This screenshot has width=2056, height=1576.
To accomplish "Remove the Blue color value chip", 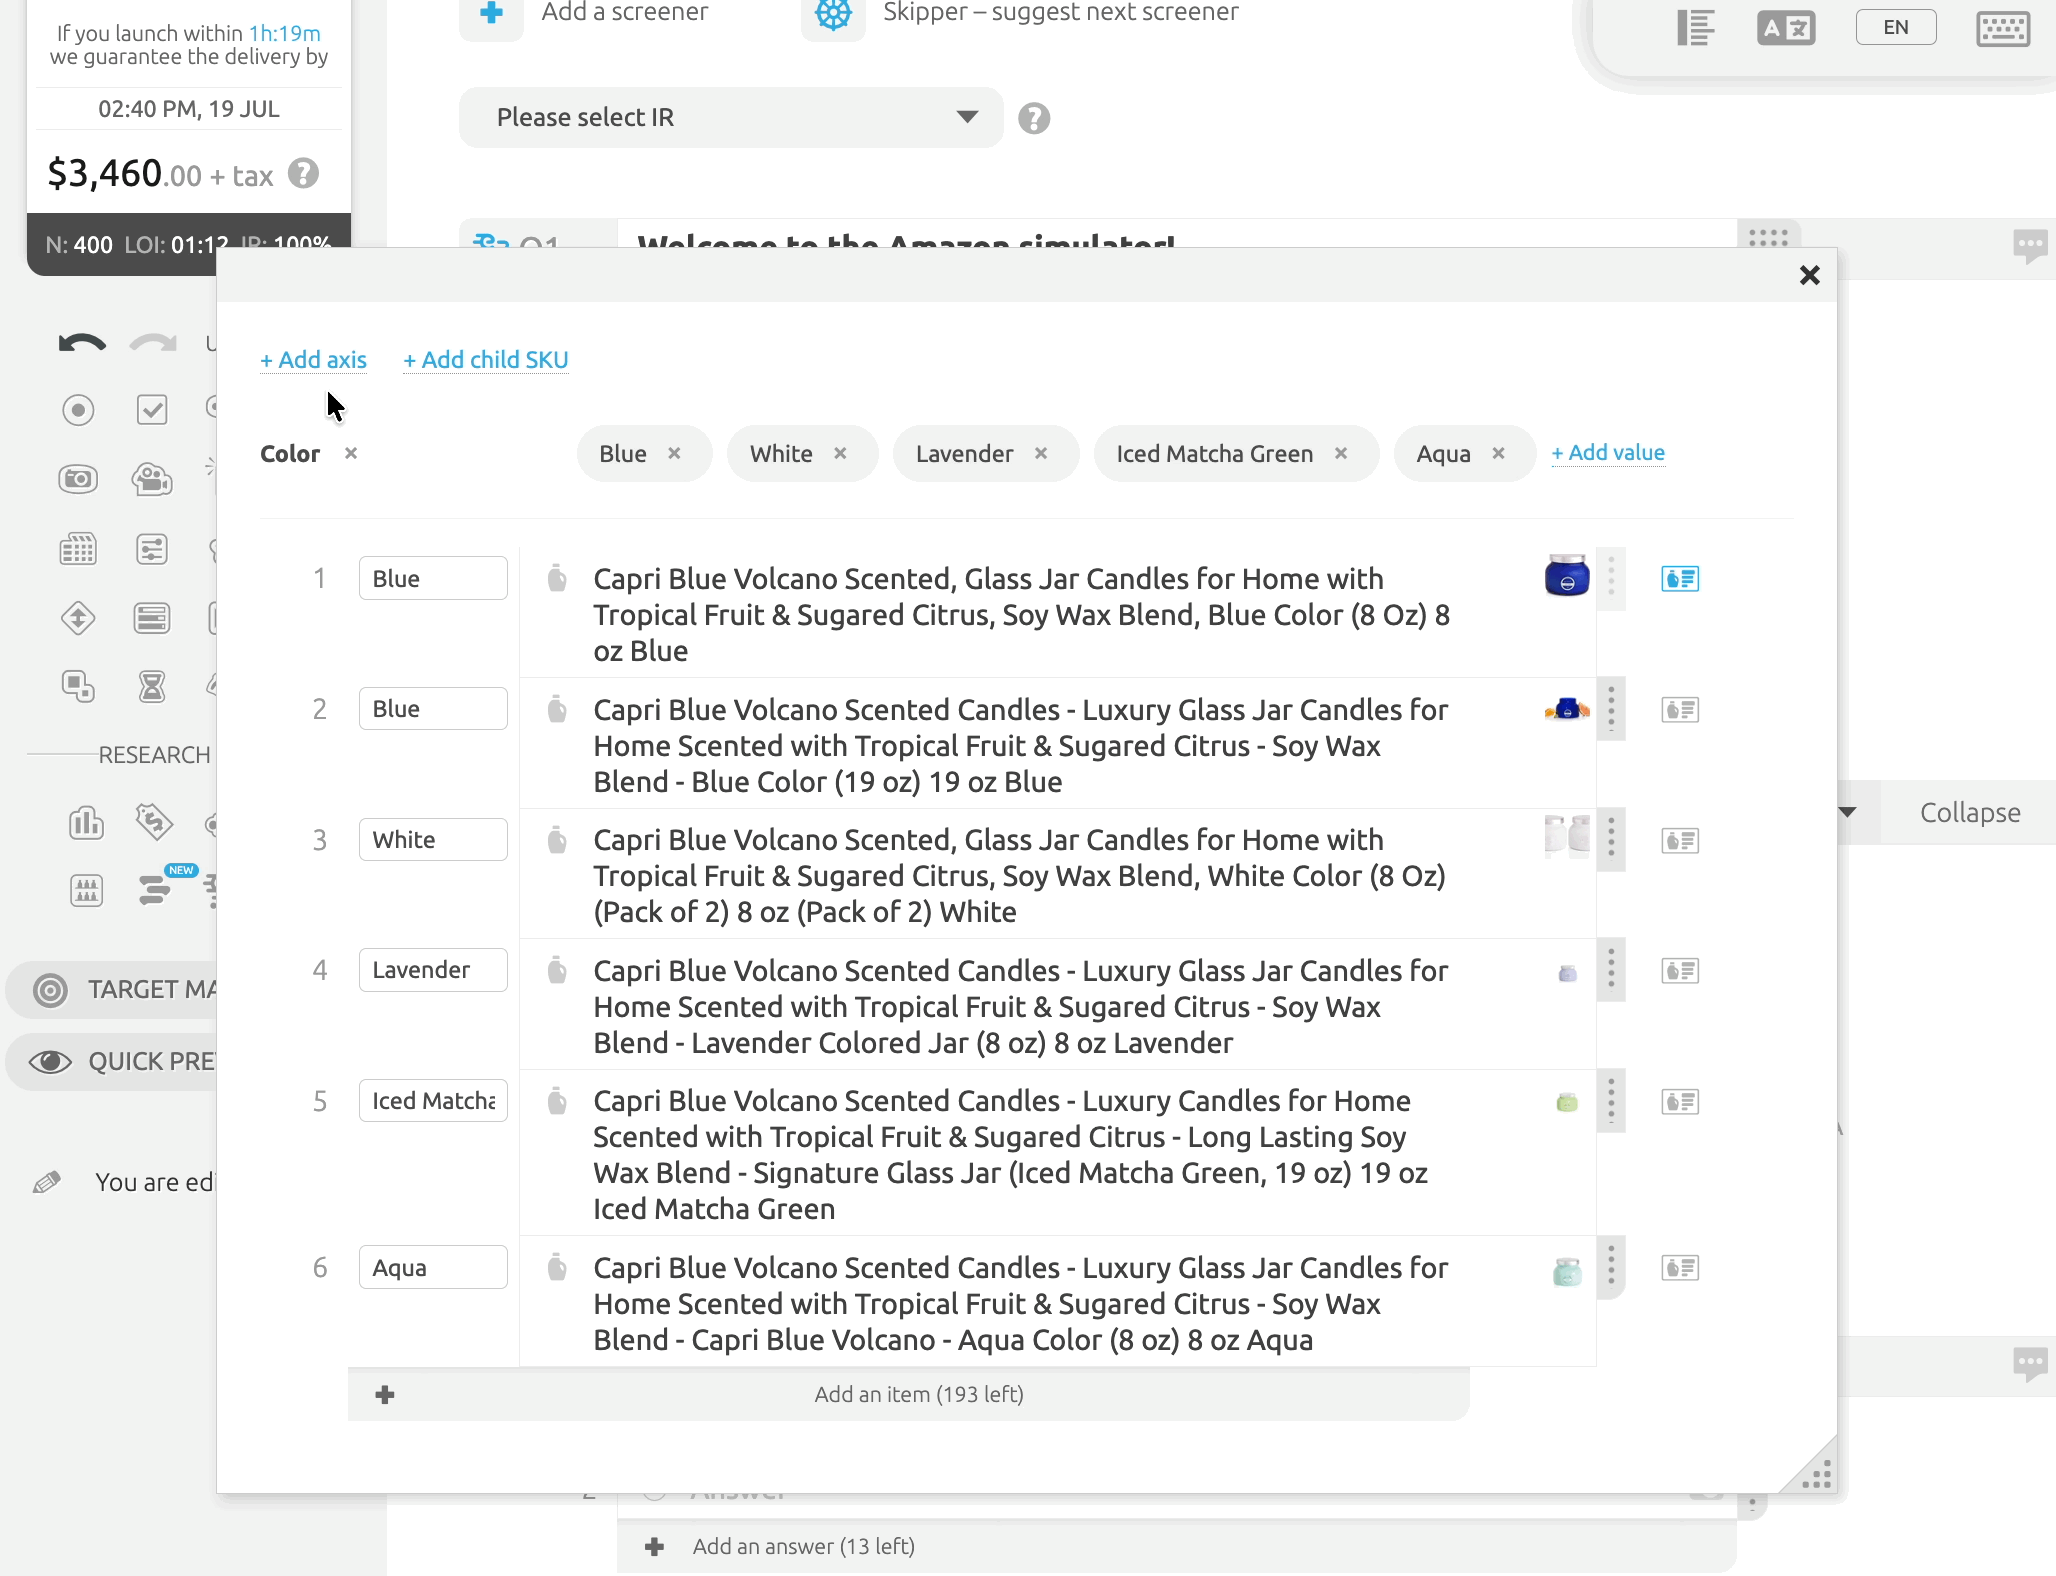I will (675, 453).
